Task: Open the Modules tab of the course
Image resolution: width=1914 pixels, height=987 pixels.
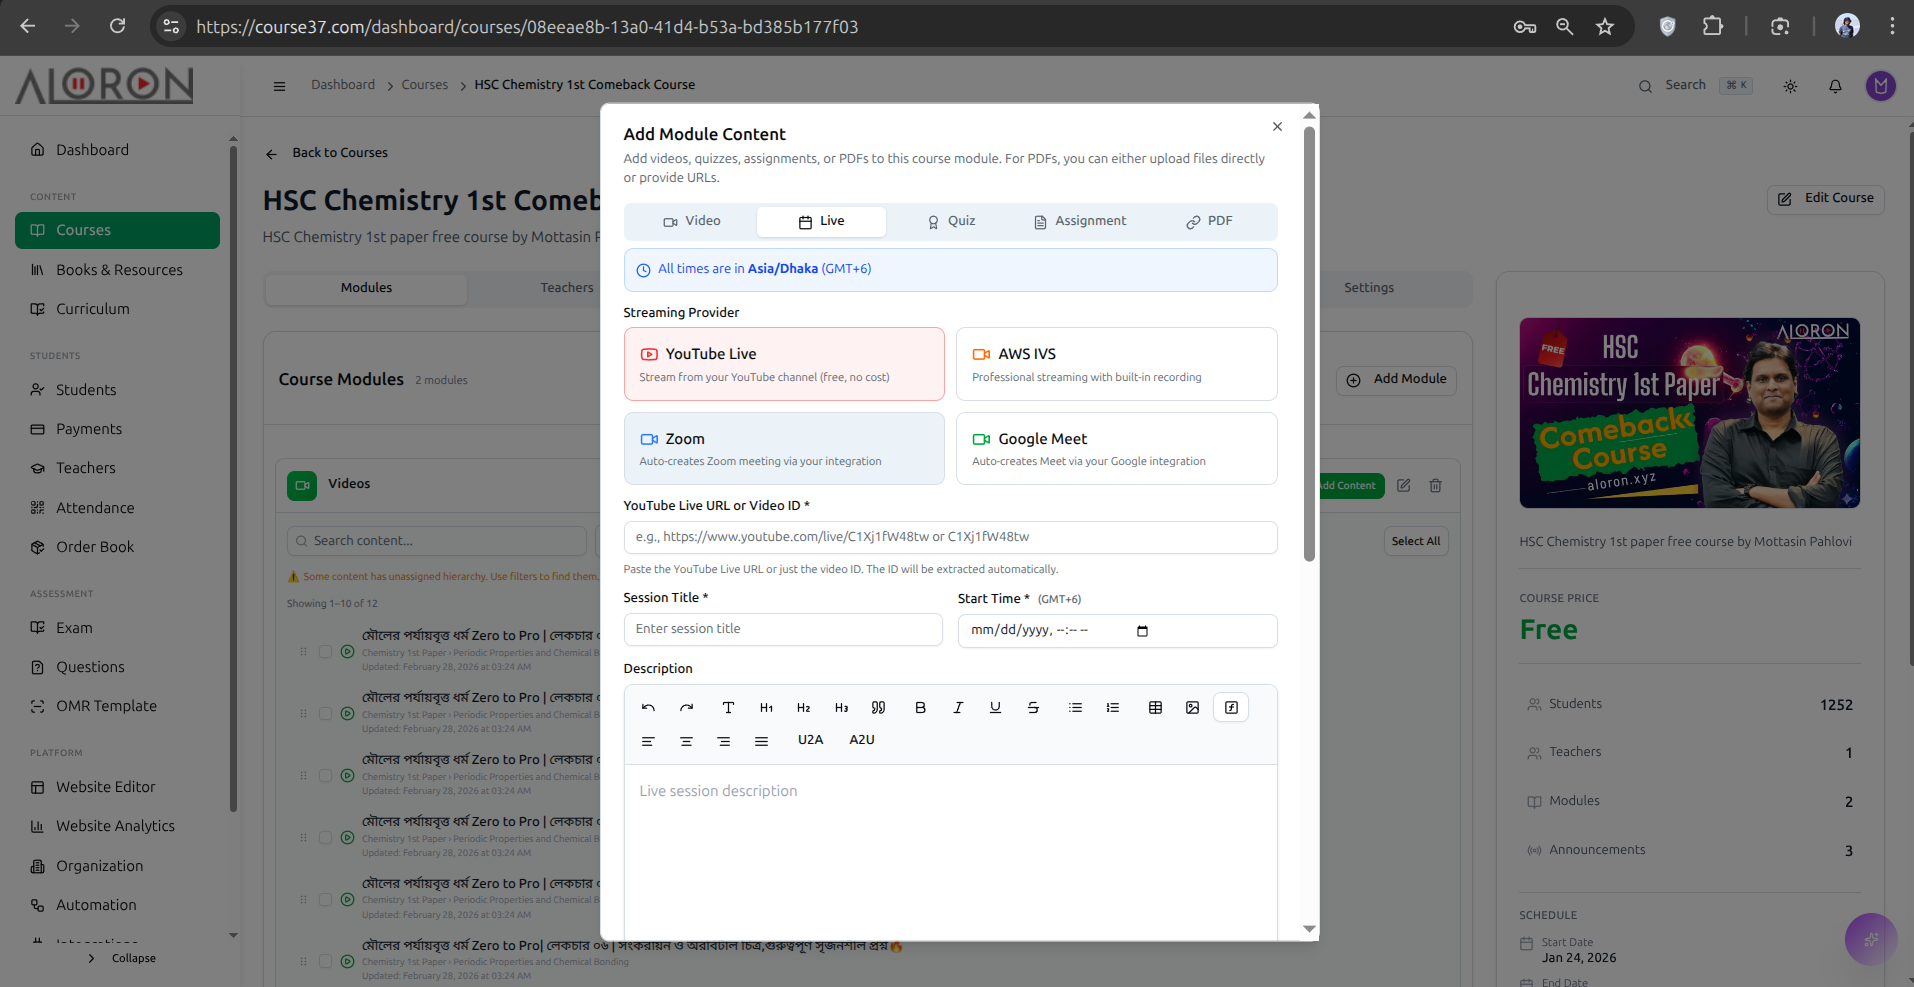Action: coord(366,288)
